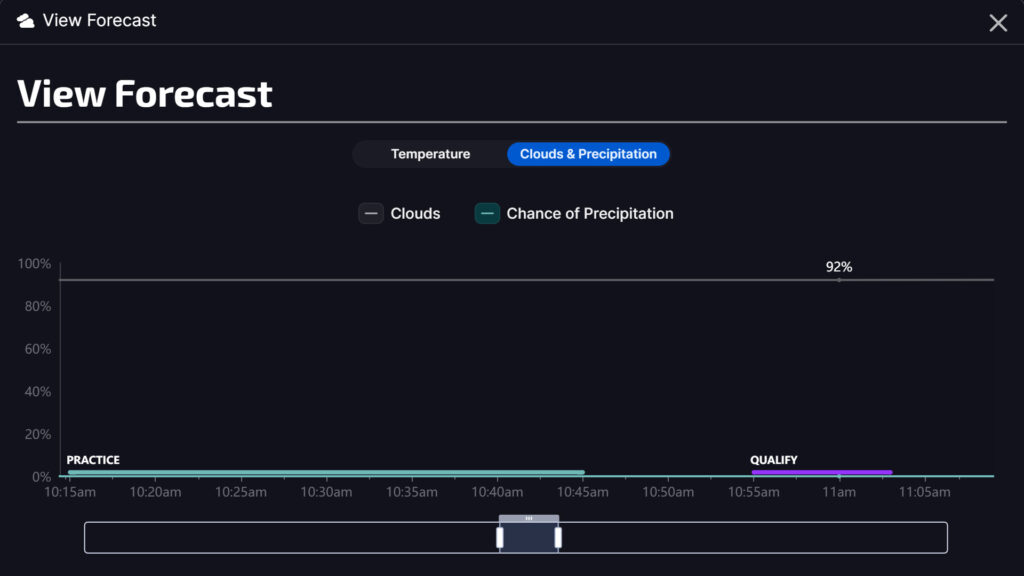This screenshot has height=576, width=1024.
Task: Click the gray Clouds legend swatch icon
Action: coord(371,213)
